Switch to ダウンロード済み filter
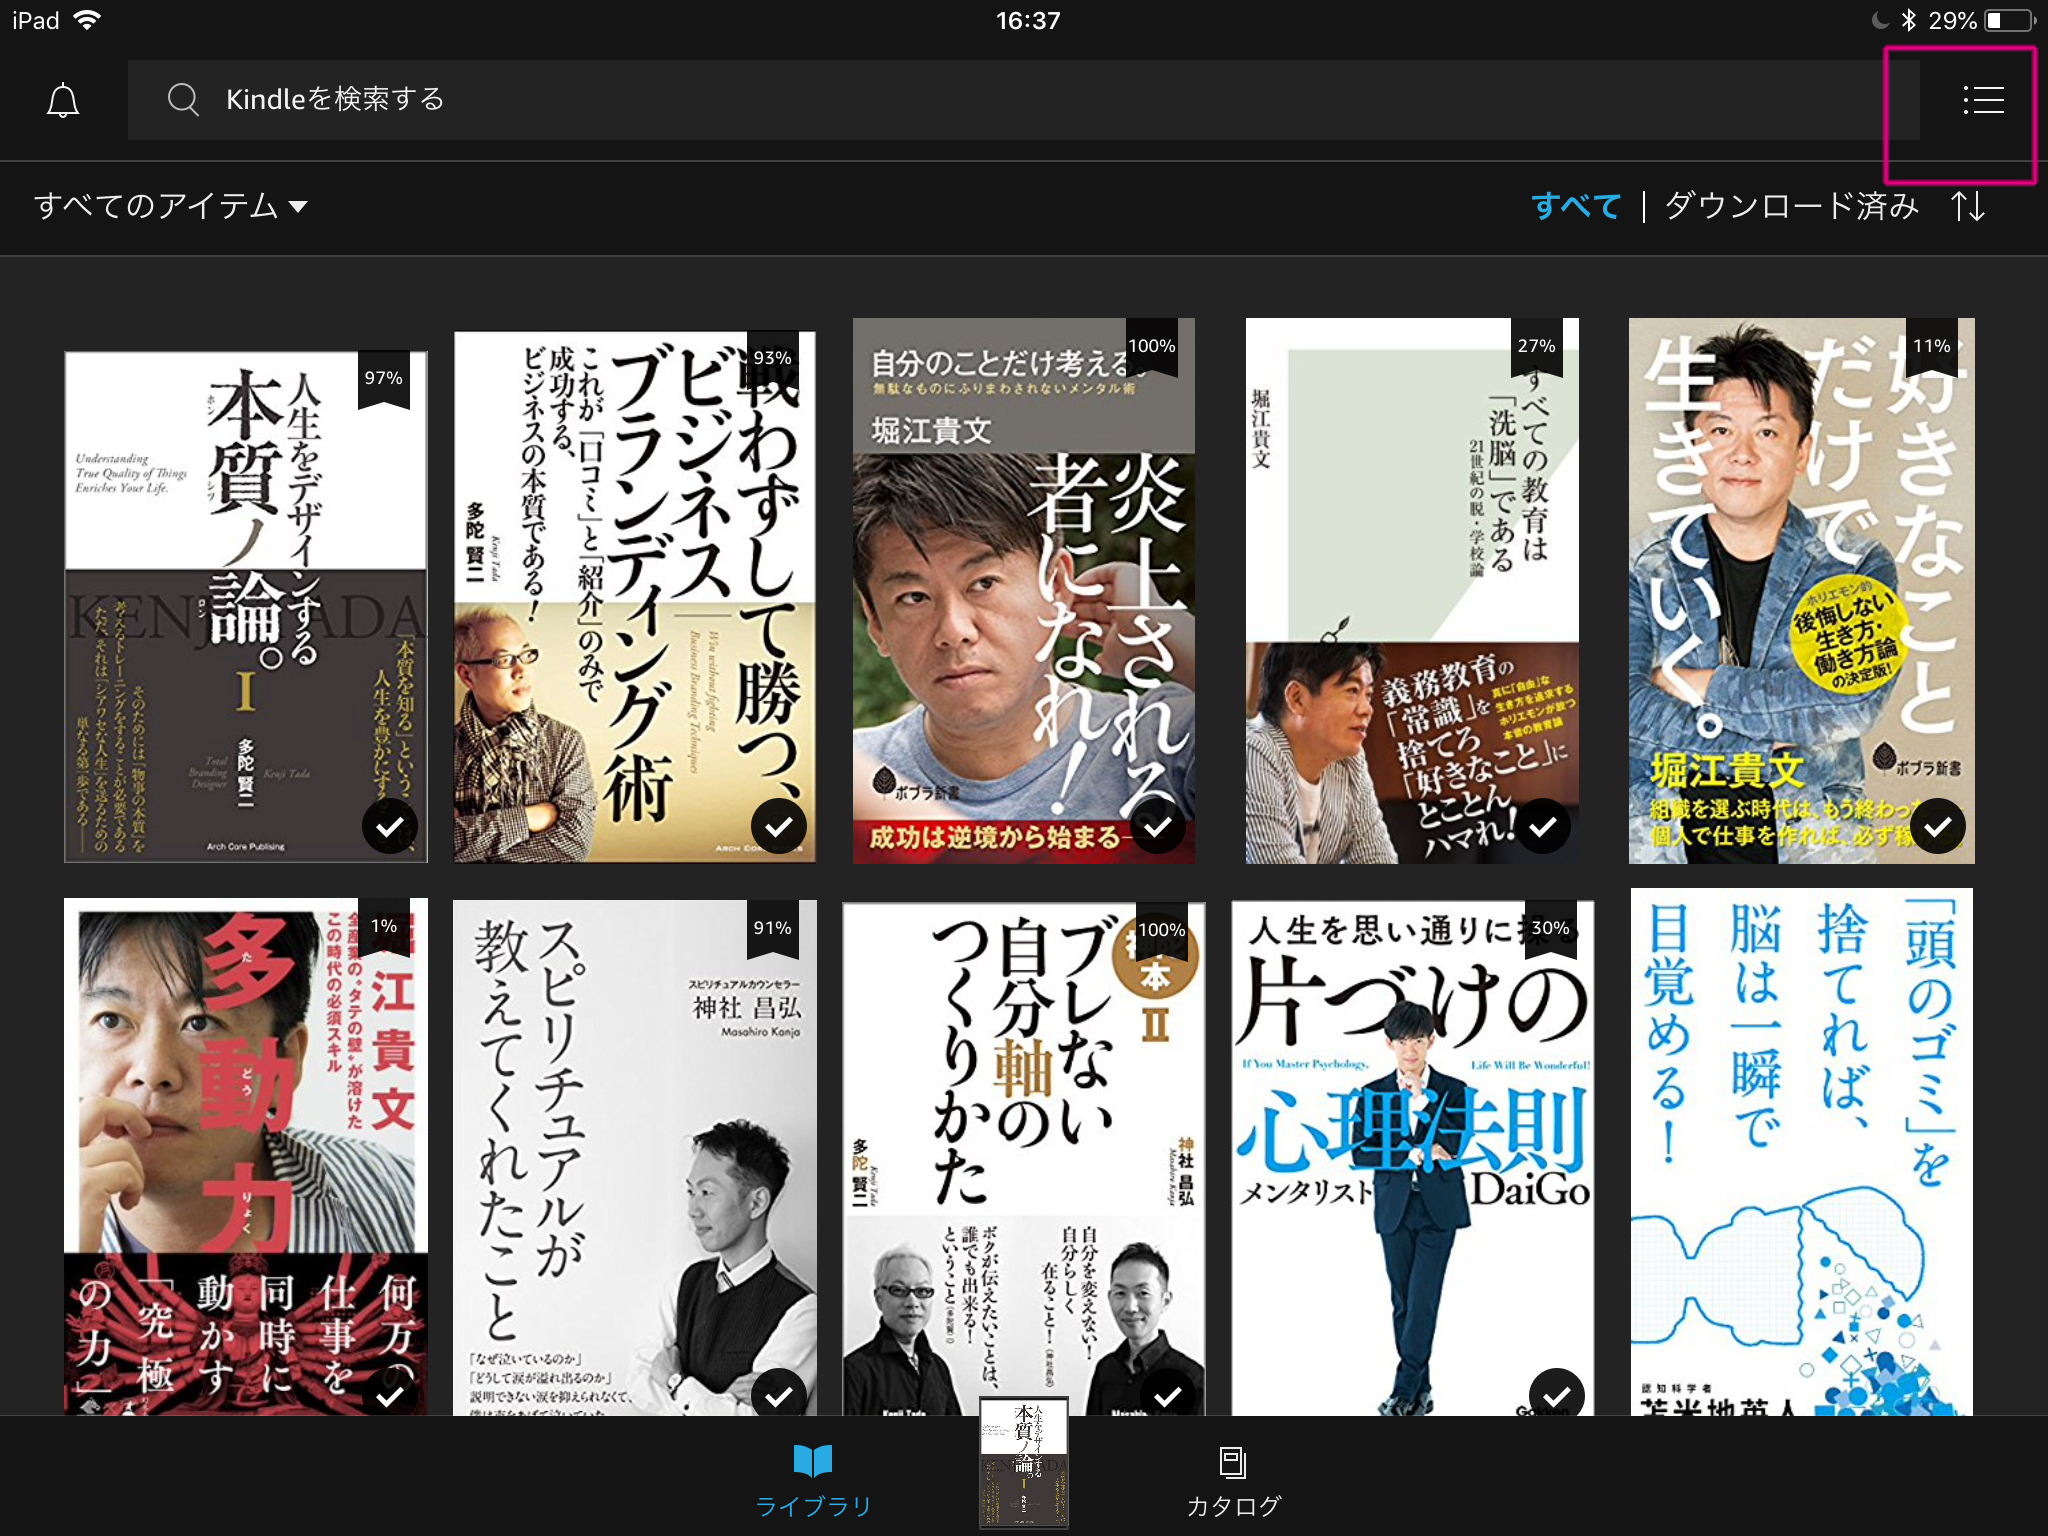Screen dimensions: 2048x1536 click(1791, 206)
